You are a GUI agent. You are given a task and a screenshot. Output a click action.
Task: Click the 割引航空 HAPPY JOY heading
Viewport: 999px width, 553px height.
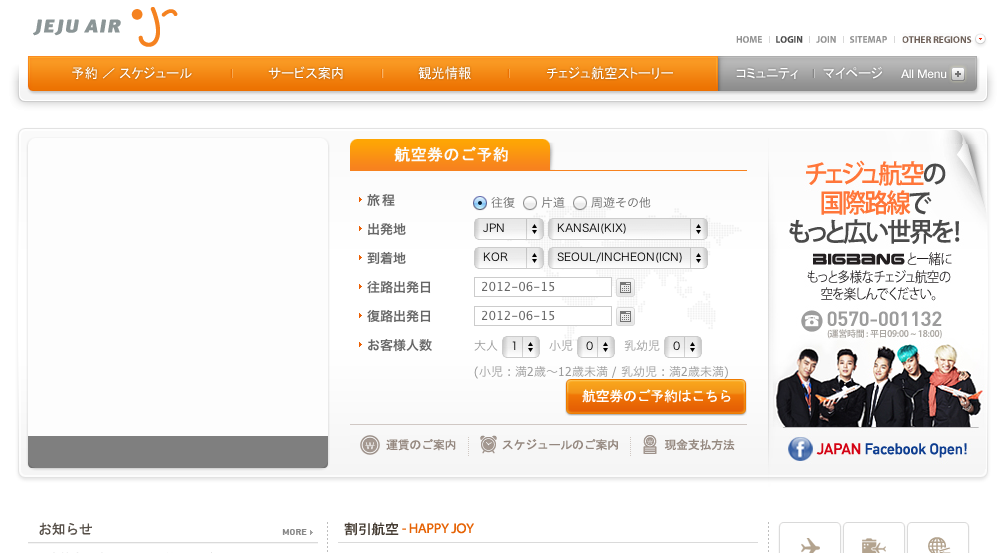point(409,529)
